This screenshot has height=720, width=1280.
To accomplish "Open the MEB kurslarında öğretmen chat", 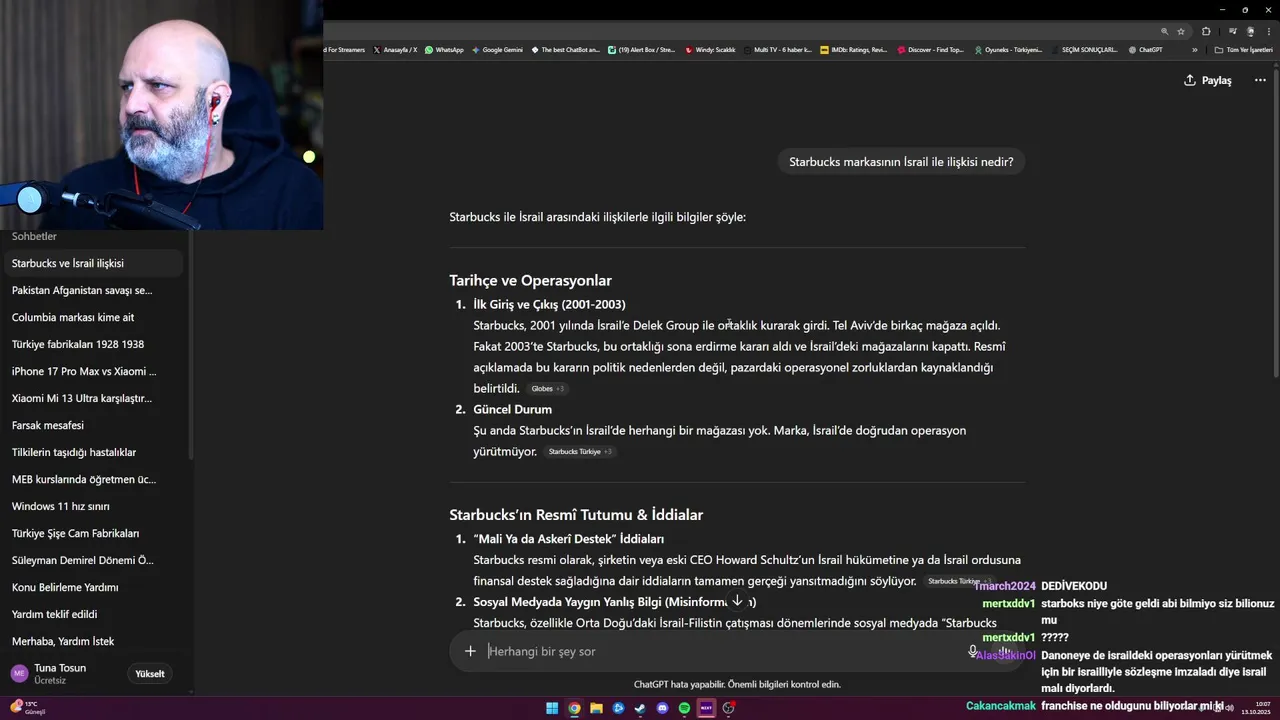I will click(92, 479).
